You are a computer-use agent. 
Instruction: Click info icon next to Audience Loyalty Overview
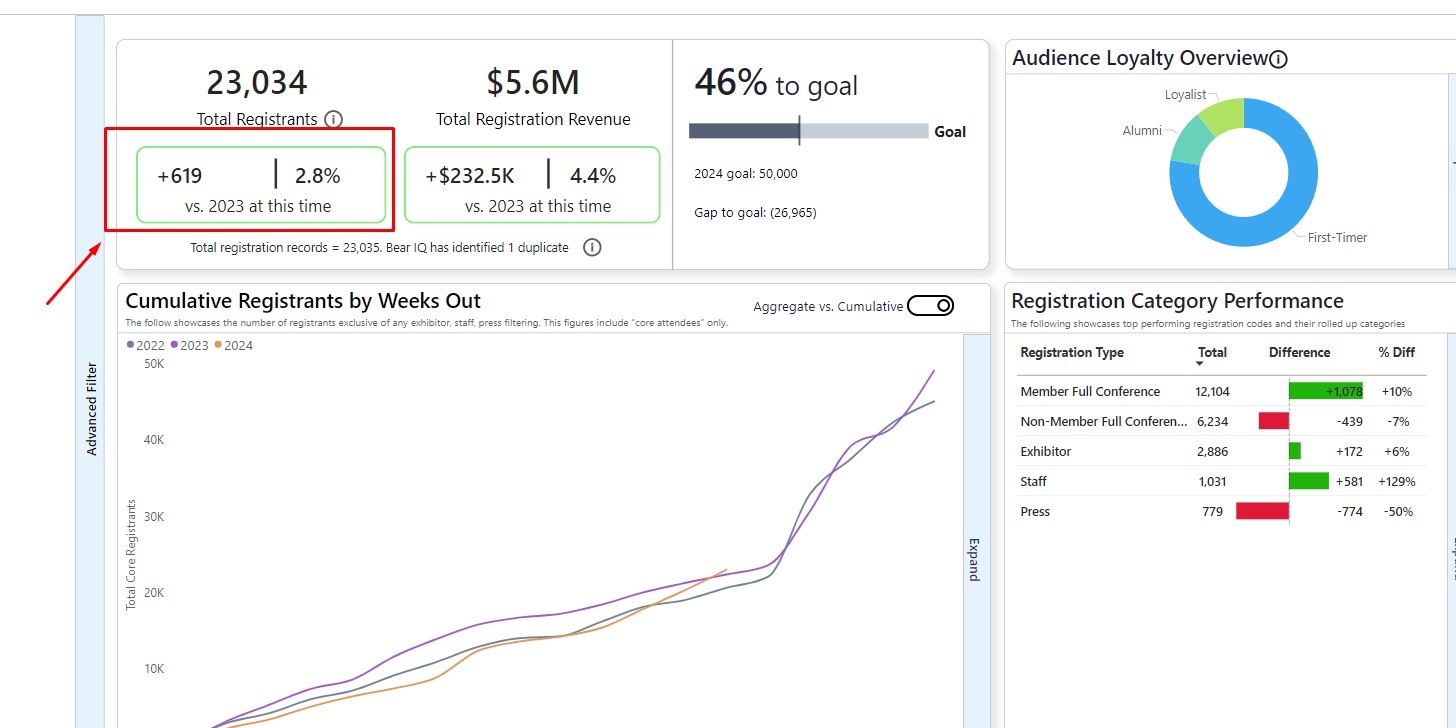click(1278, 59)
